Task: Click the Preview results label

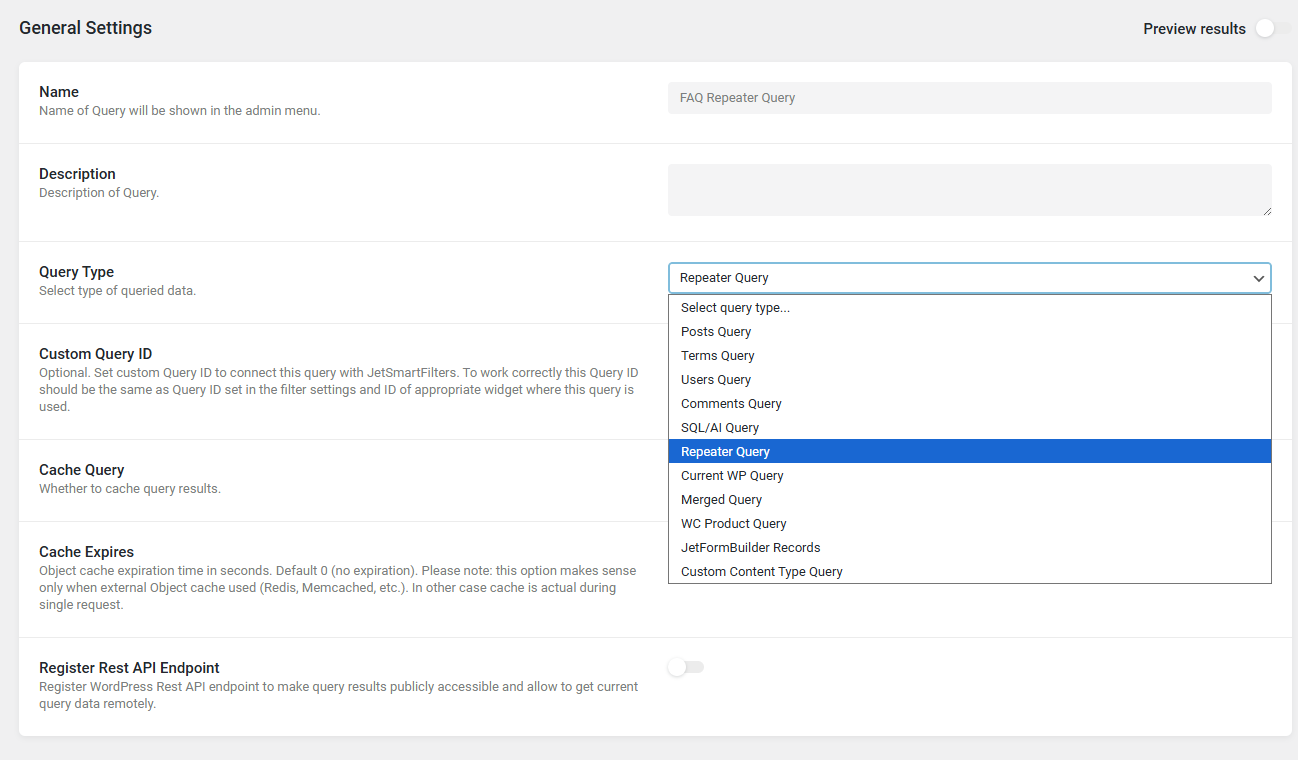Action: 1194,29
